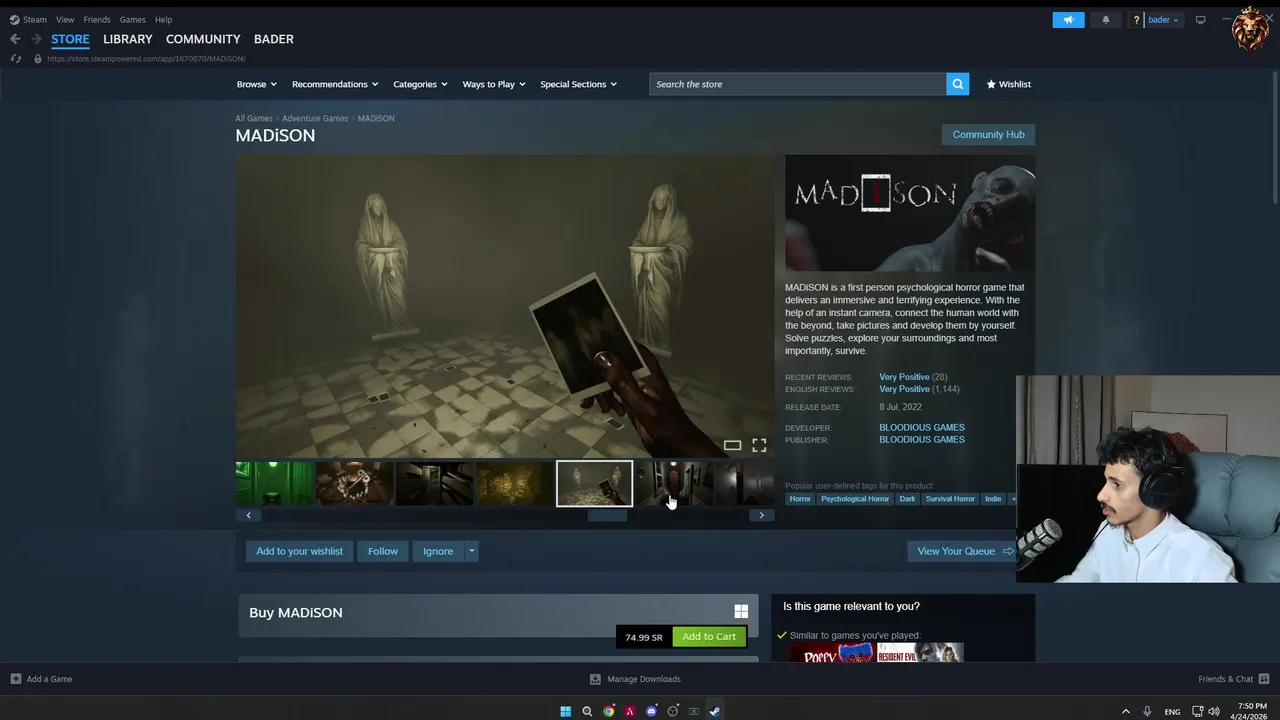
Task: Select the thumbnail under the mouse cursor
Action: tap(674, 483)
